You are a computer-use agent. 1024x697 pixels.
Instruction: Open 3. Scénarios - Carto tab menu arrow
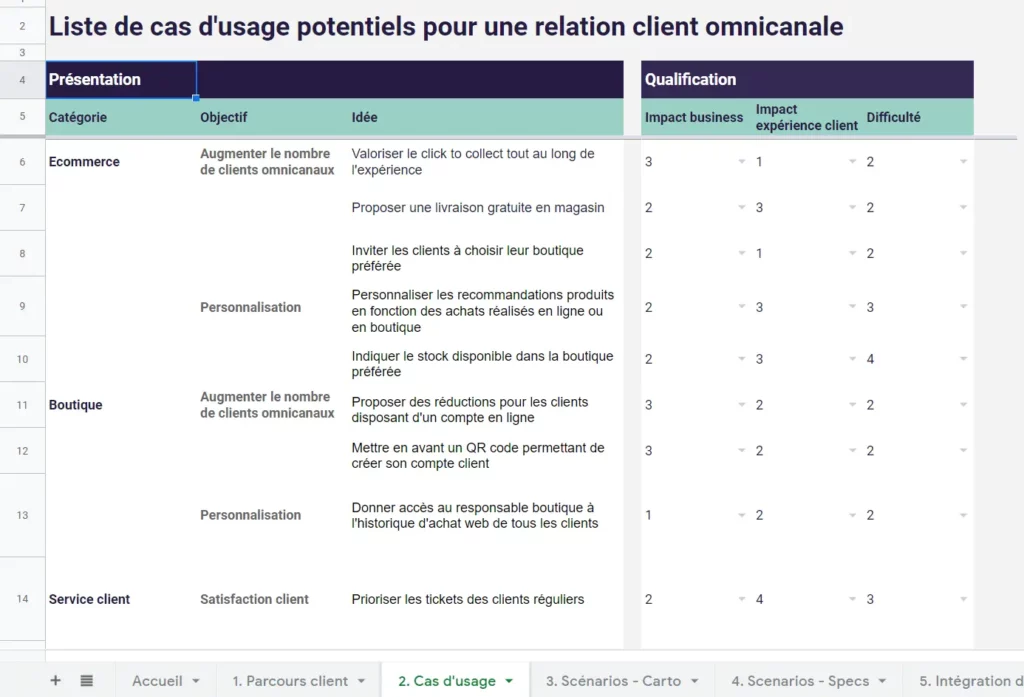click(x=694, y=681)
